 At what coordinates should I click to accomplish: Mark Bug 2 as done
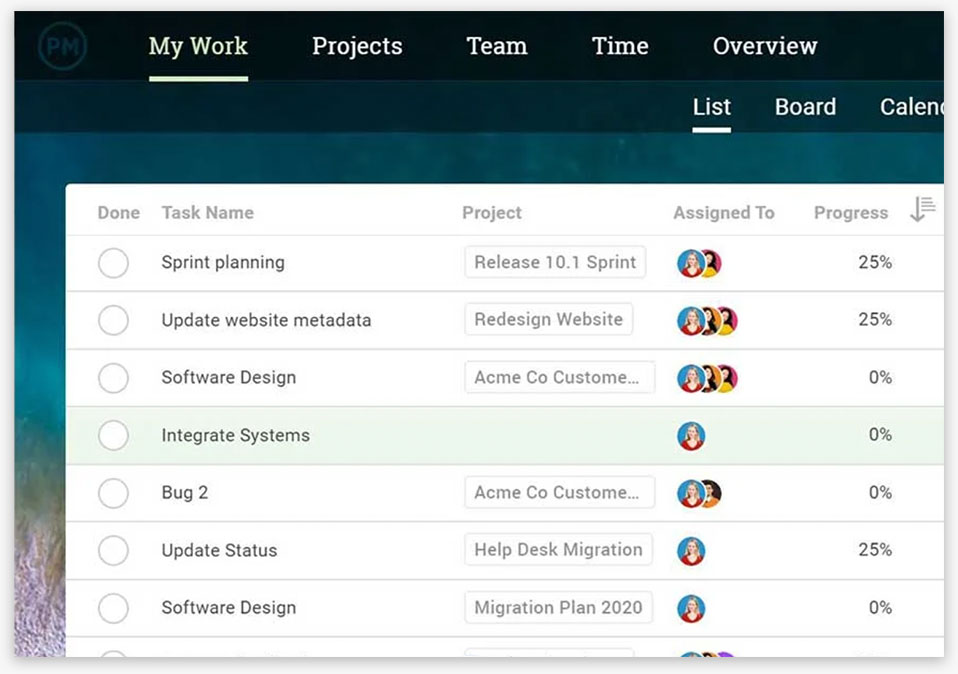[x=113, y=493]
